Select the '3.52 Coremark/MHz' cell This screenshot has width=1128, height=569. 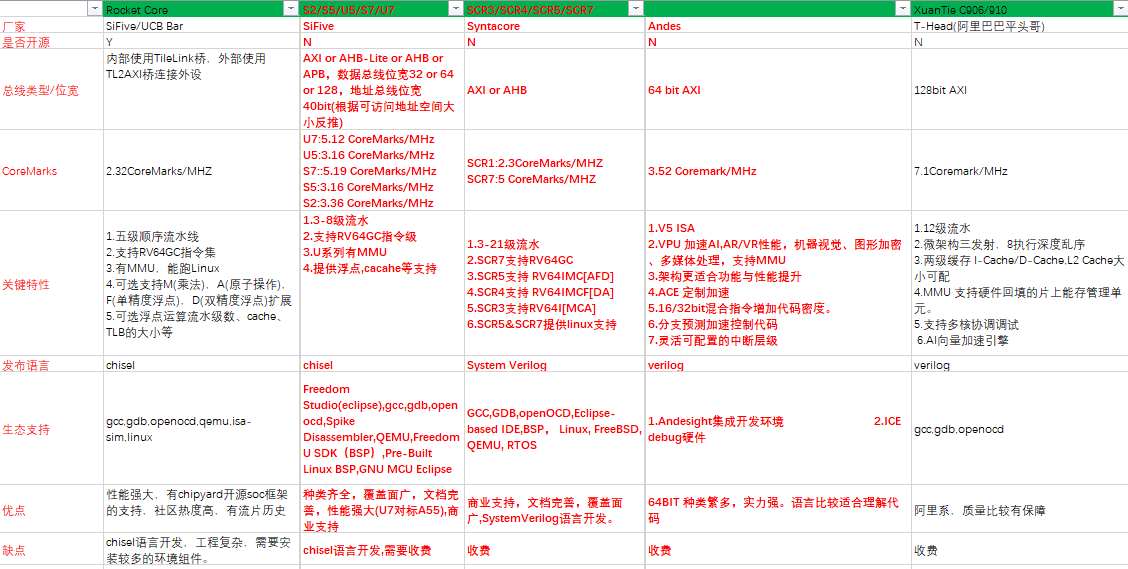778,171
